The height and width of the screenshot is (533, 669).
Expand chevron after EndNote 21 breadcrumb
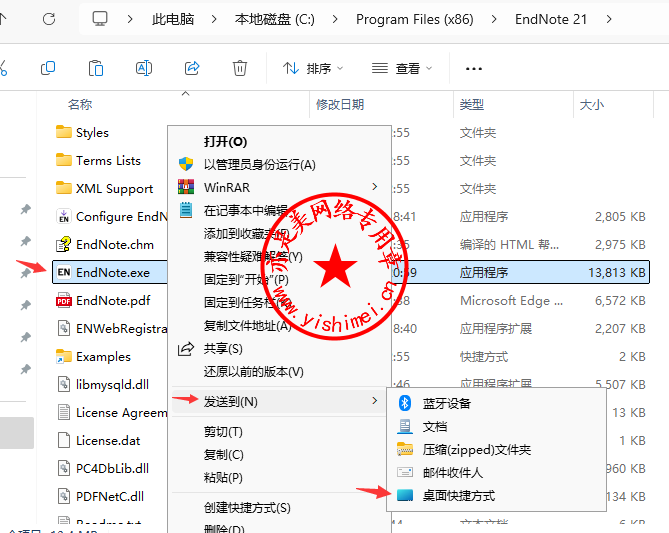pyautogui.click(x=609, y=19)
